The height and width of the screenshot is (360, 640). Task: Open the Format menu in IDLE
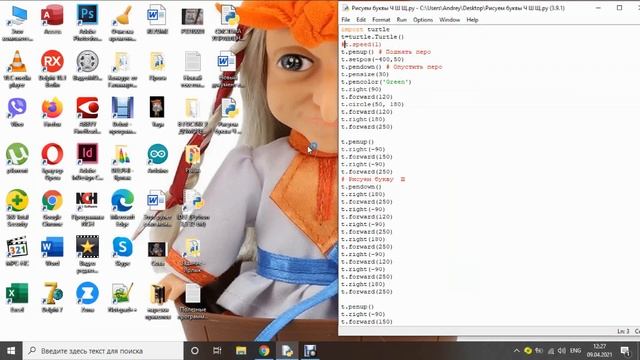[x=381, y=20]
